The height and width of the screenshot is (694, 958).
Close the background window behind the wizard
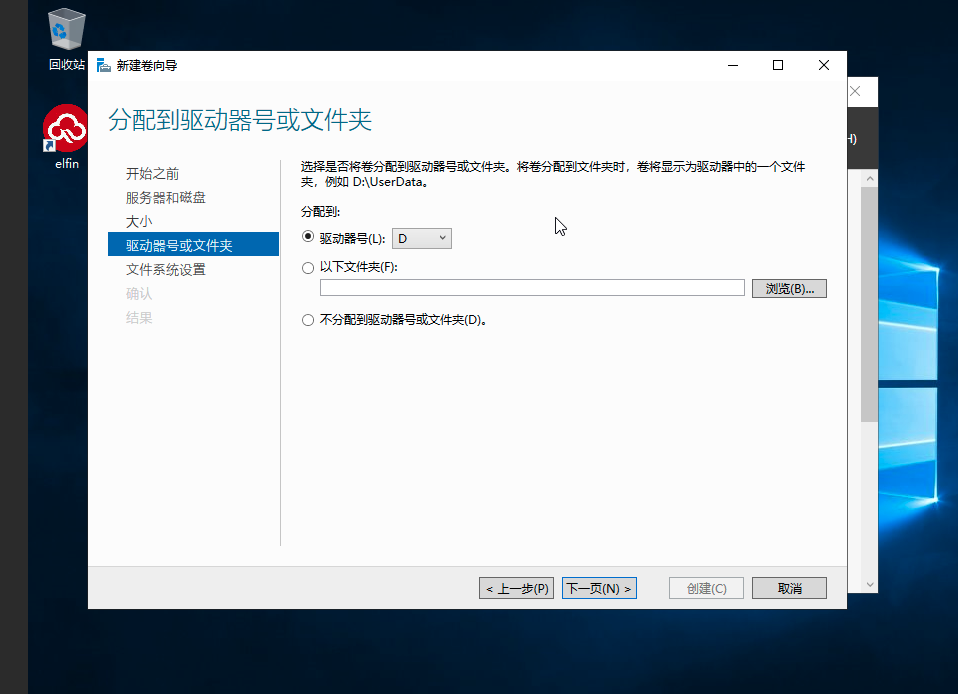tap(855, 92)
